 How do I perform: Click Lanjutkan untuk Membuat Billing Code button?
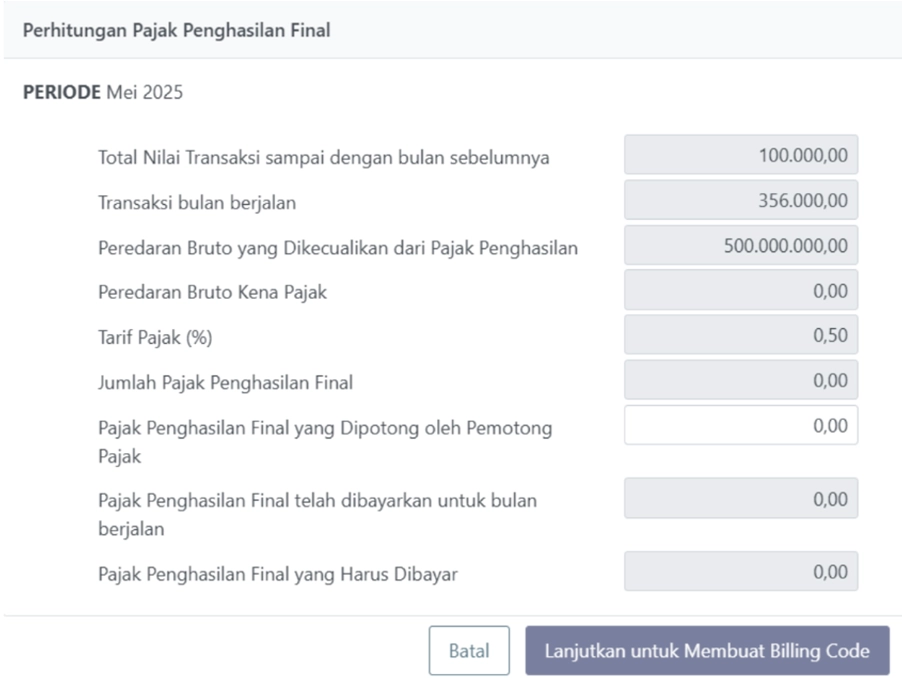click(x=707, y=651)
